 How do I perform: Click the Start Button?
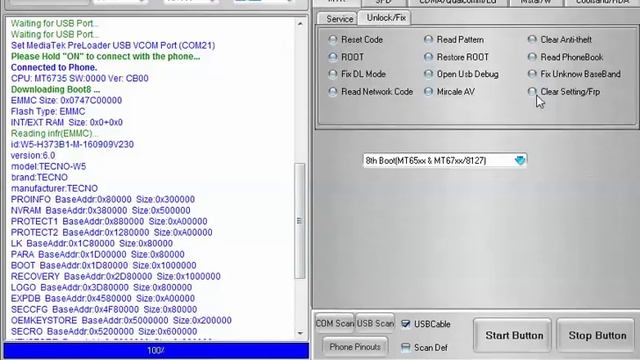(513, 336)
